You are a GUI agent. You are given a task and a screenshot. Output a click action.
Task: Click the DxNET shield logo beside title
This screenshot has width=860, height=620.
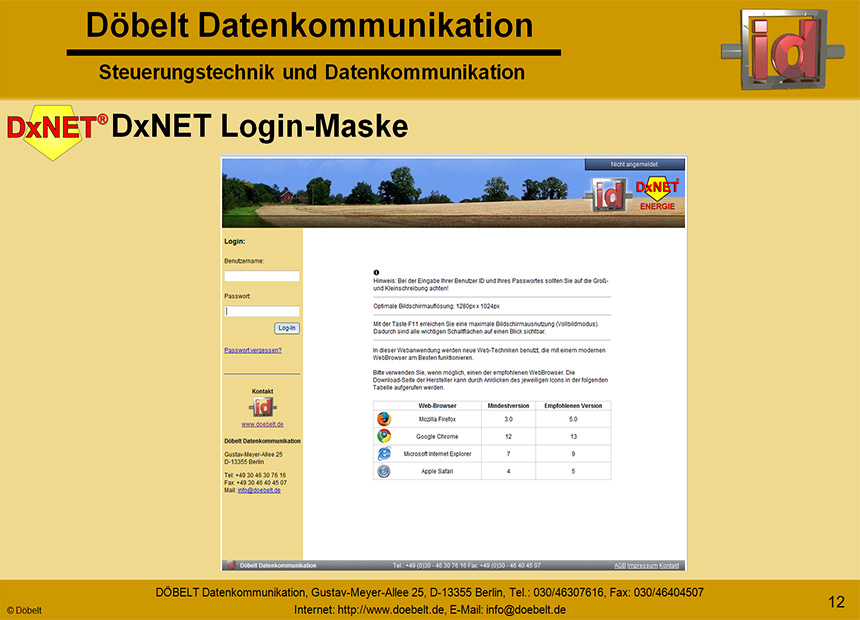[56, 132]
